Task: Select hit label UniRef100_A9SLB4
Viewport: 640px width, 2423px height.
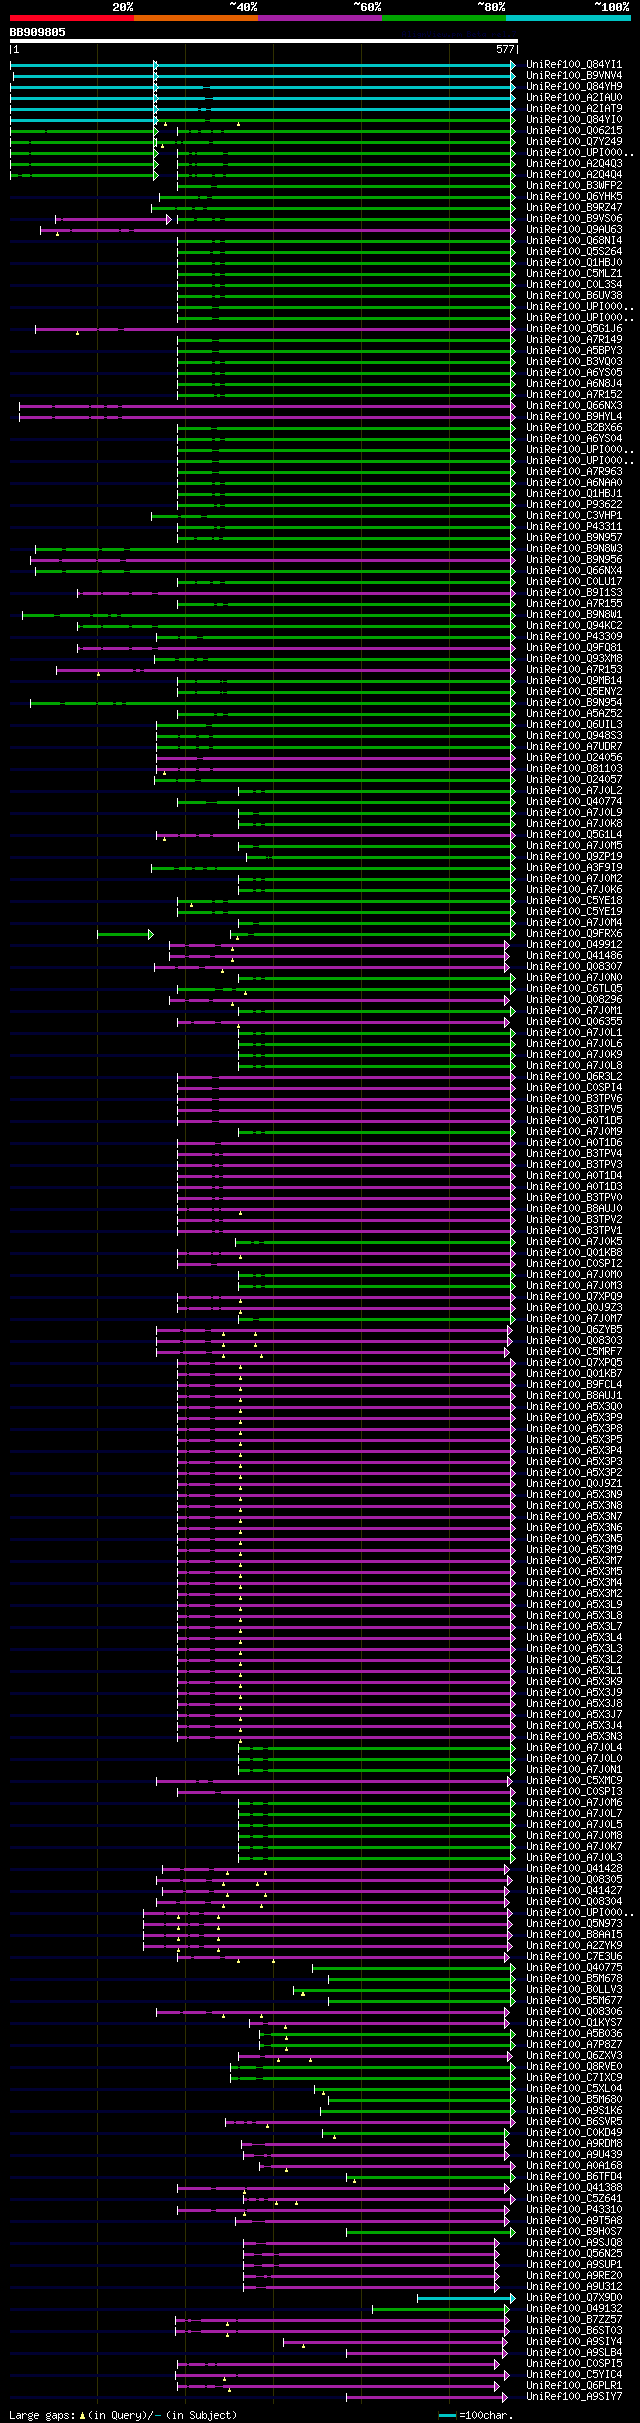Action: click(x=574, y=2352)
